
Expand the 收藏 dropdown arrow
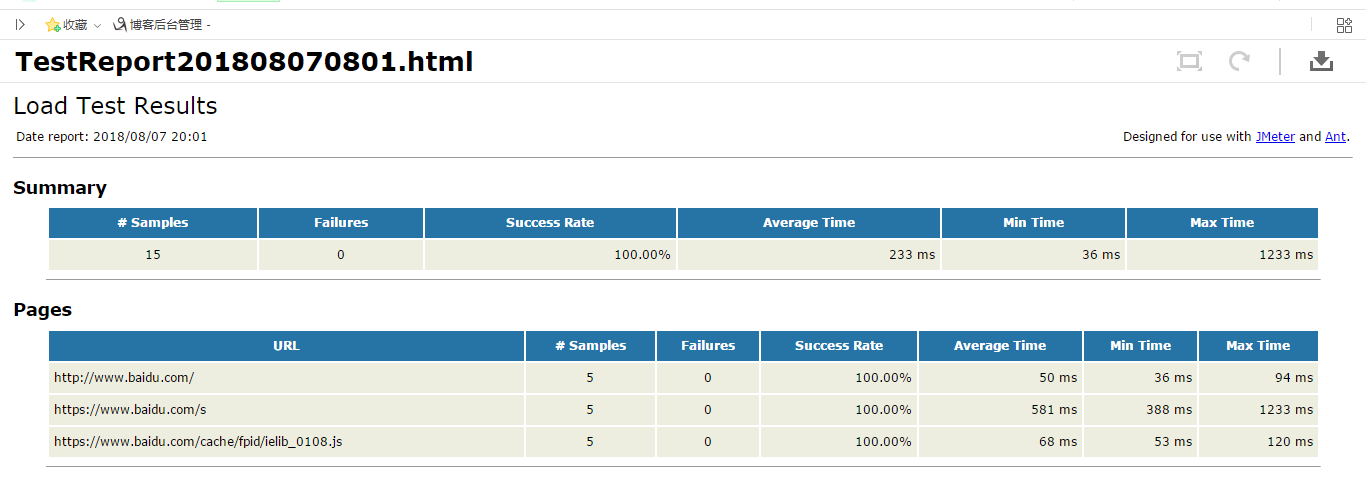(x=97, y=26)
